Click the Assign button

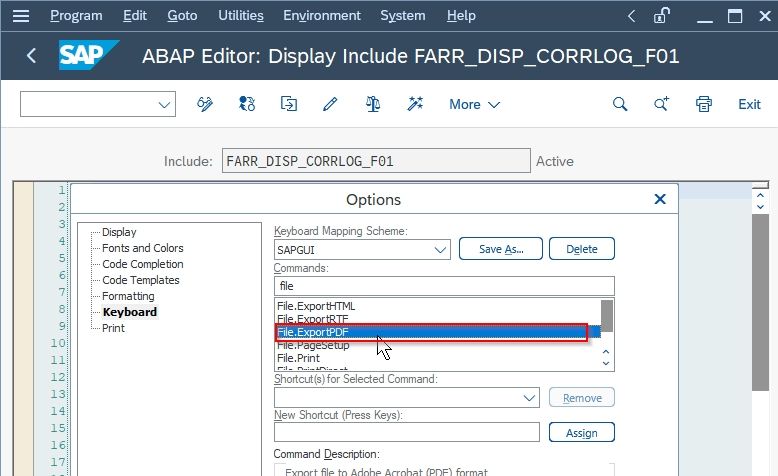[582, 432]
